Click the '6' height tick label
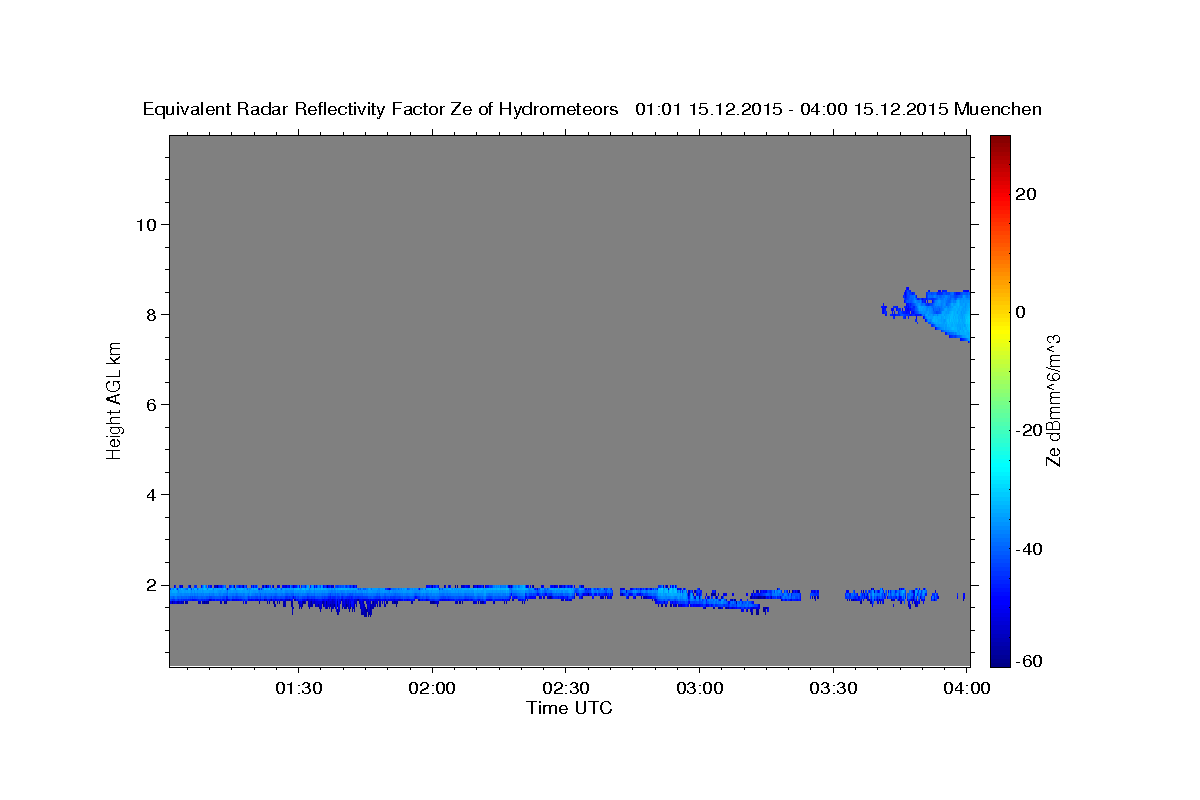Viewport: 1200px width, 800px height. [x=149, y=404]
